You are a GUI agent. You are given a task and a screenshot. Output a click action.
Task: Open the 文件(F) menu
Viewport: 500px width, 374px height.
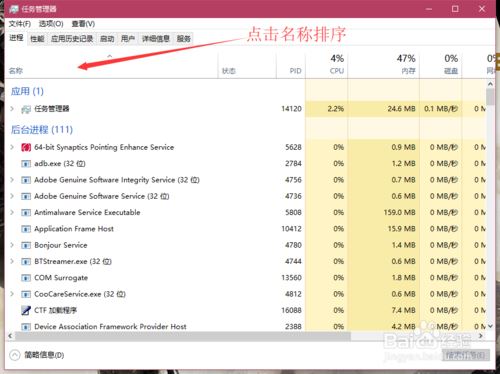[20, 24]
